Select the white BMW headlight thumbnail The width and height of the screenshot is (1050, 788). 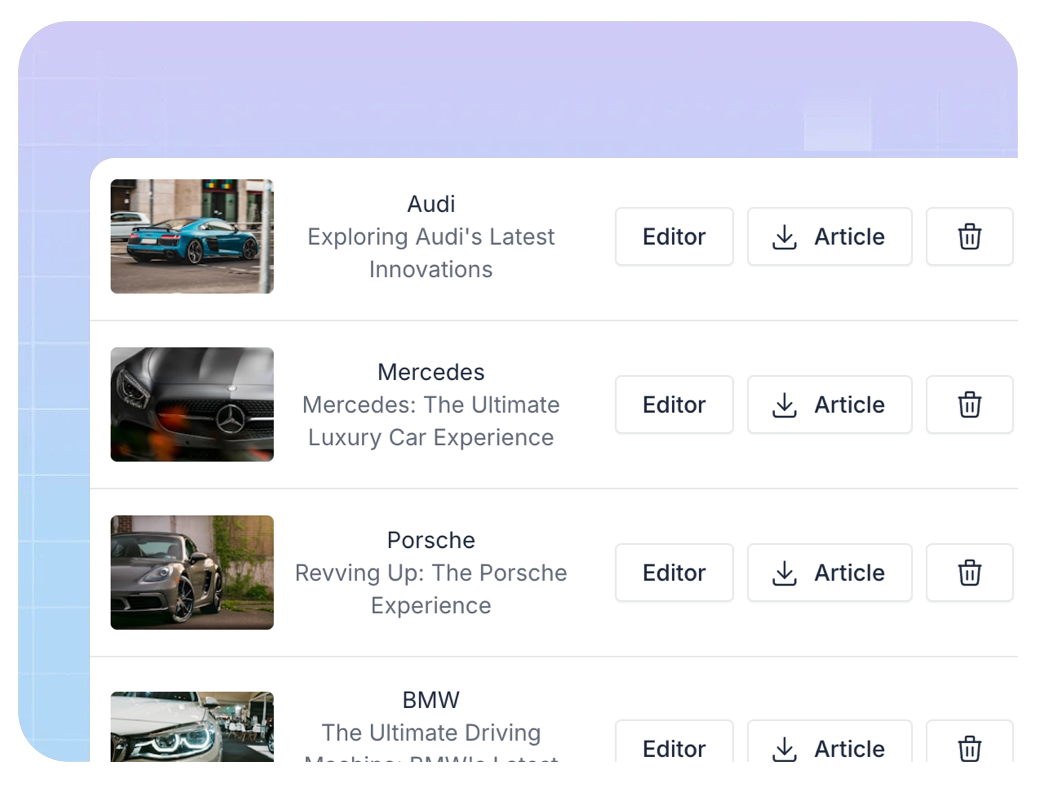click(192, 727)
